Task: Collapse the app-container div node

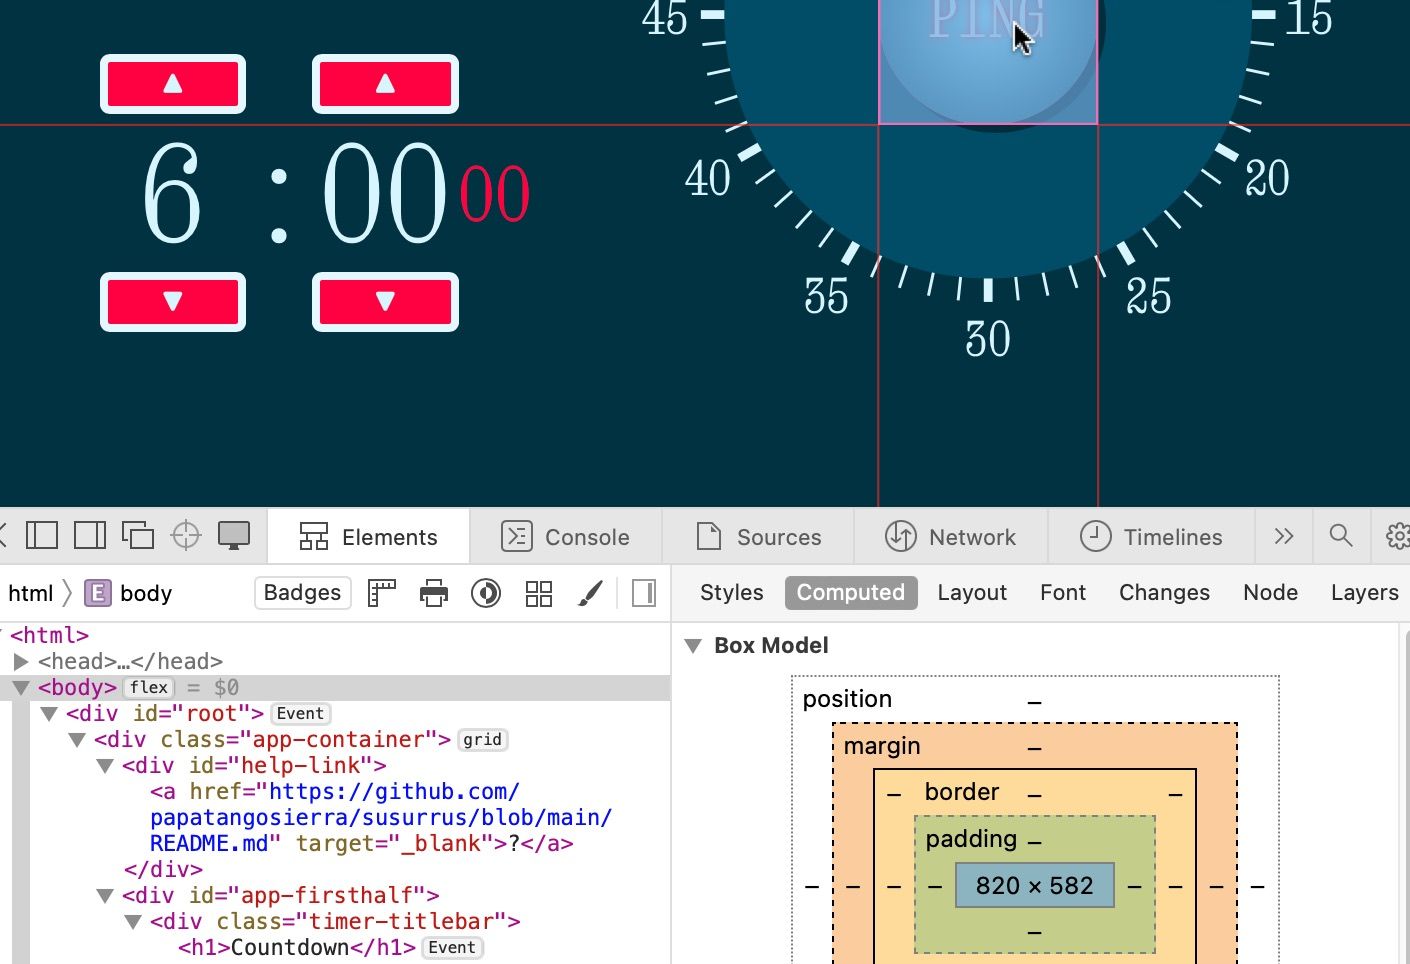Action: (76, 740)
